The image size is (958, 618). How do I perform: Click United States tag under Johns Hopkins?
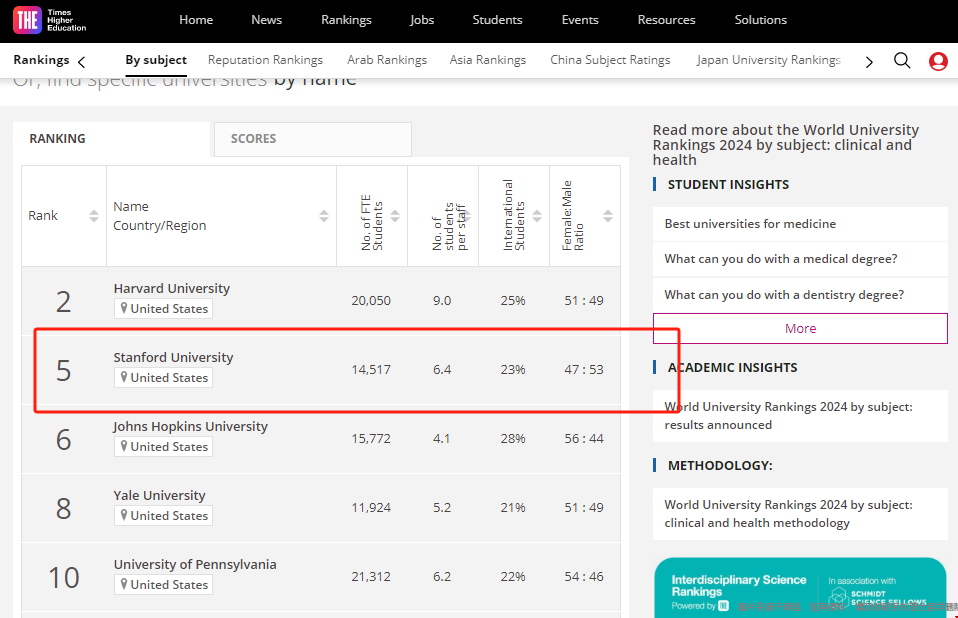click(x=163, y=447)
